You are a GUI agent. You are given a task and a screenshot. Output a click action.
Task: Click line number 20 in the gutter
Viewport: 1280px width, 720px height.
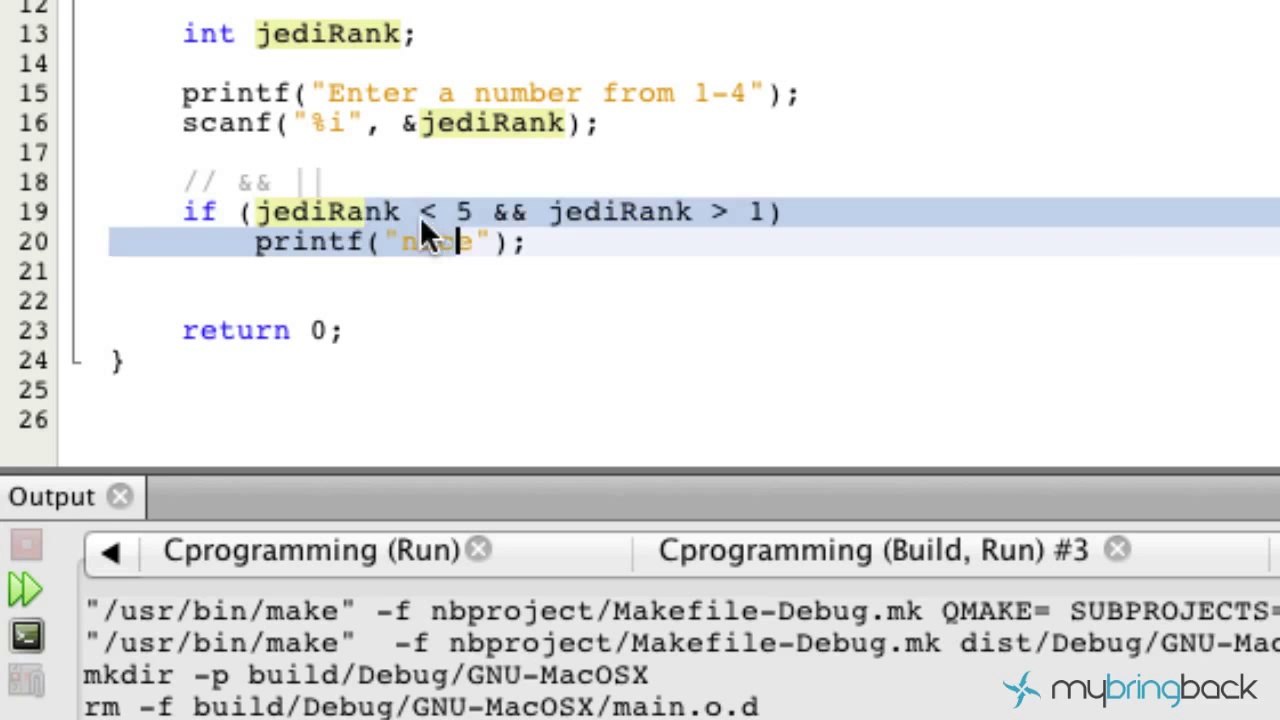point(33,242)
